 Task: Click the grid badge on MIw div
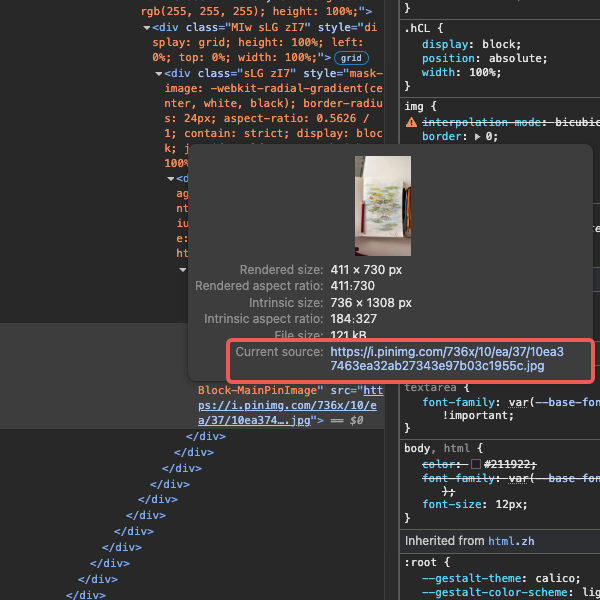352,58
